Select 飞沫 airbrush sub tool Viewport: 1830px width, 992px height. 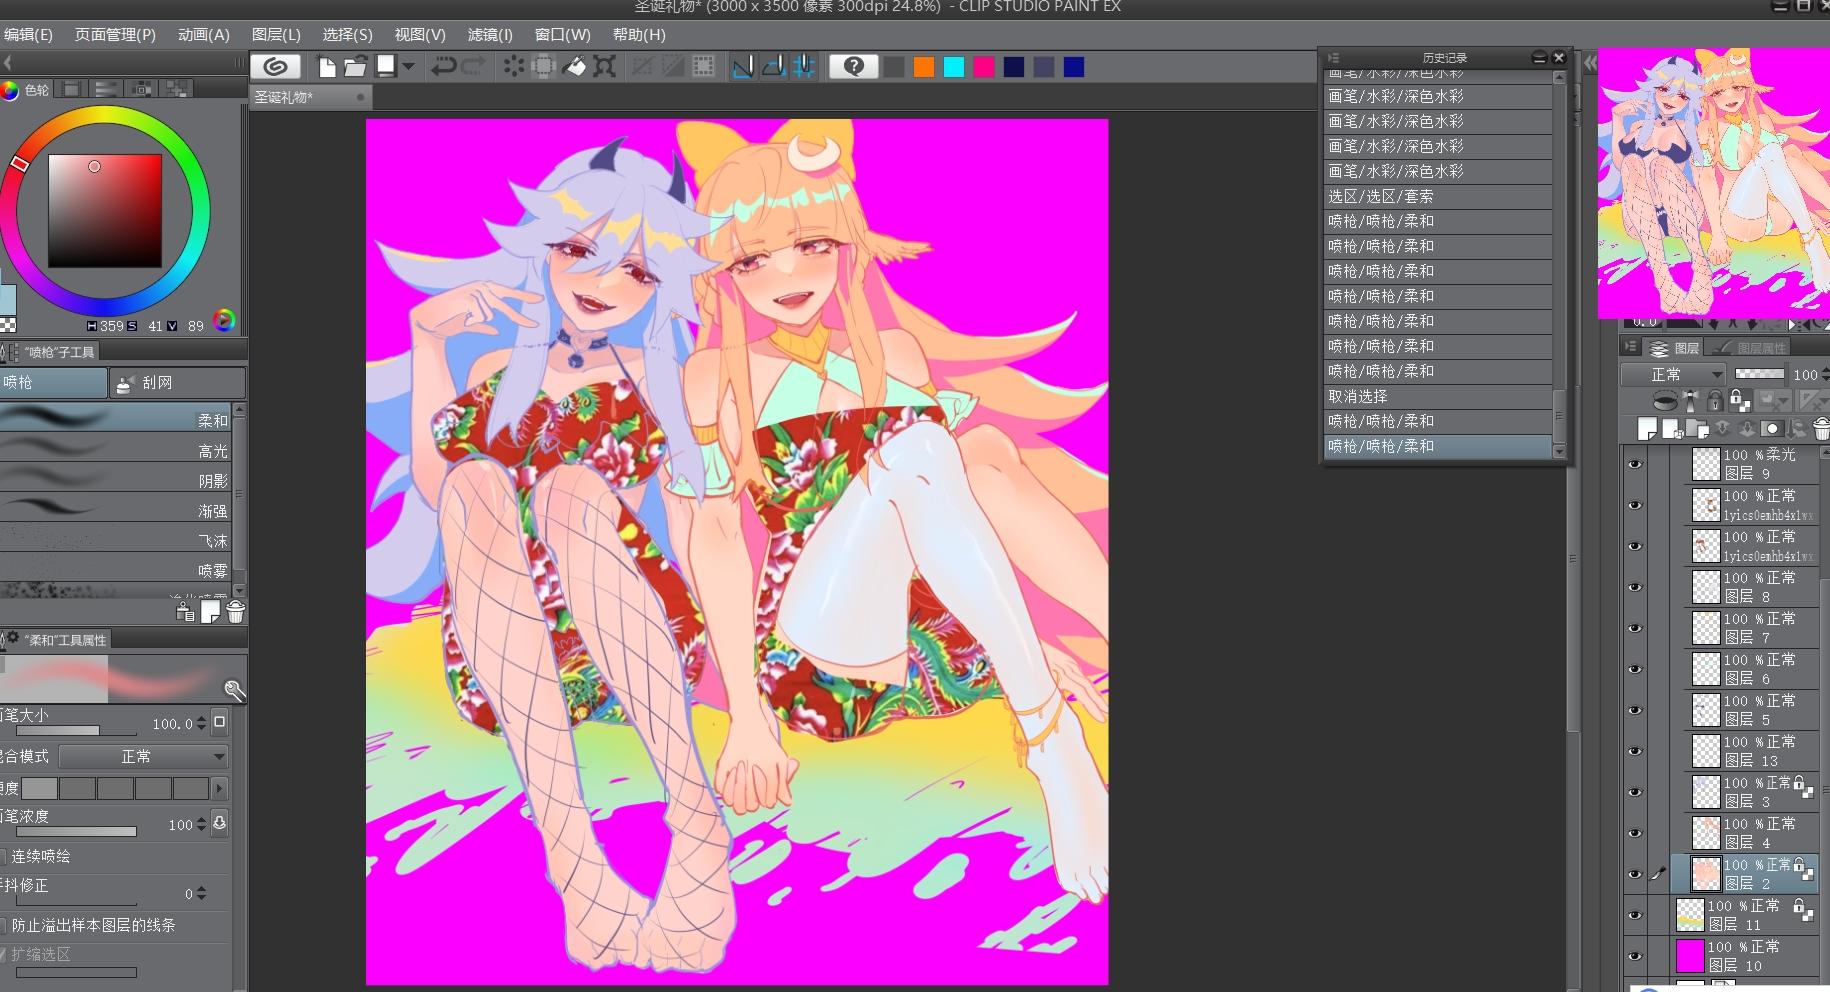coord(115,540)
